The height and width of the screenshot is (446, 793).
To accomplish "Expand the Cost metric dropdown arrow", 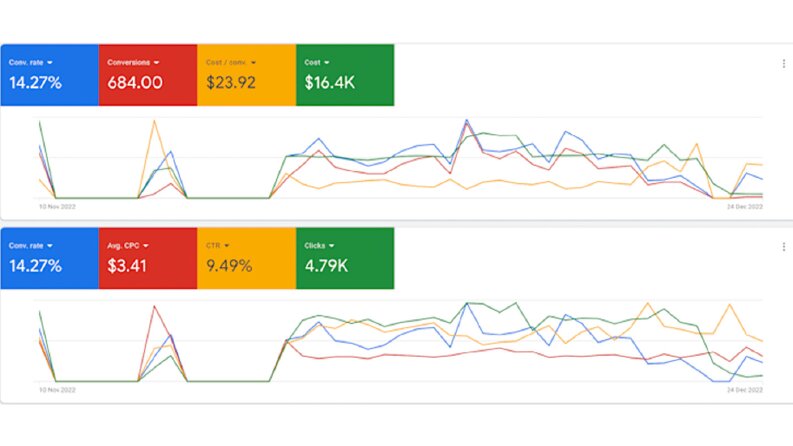I will coord(327,63).
